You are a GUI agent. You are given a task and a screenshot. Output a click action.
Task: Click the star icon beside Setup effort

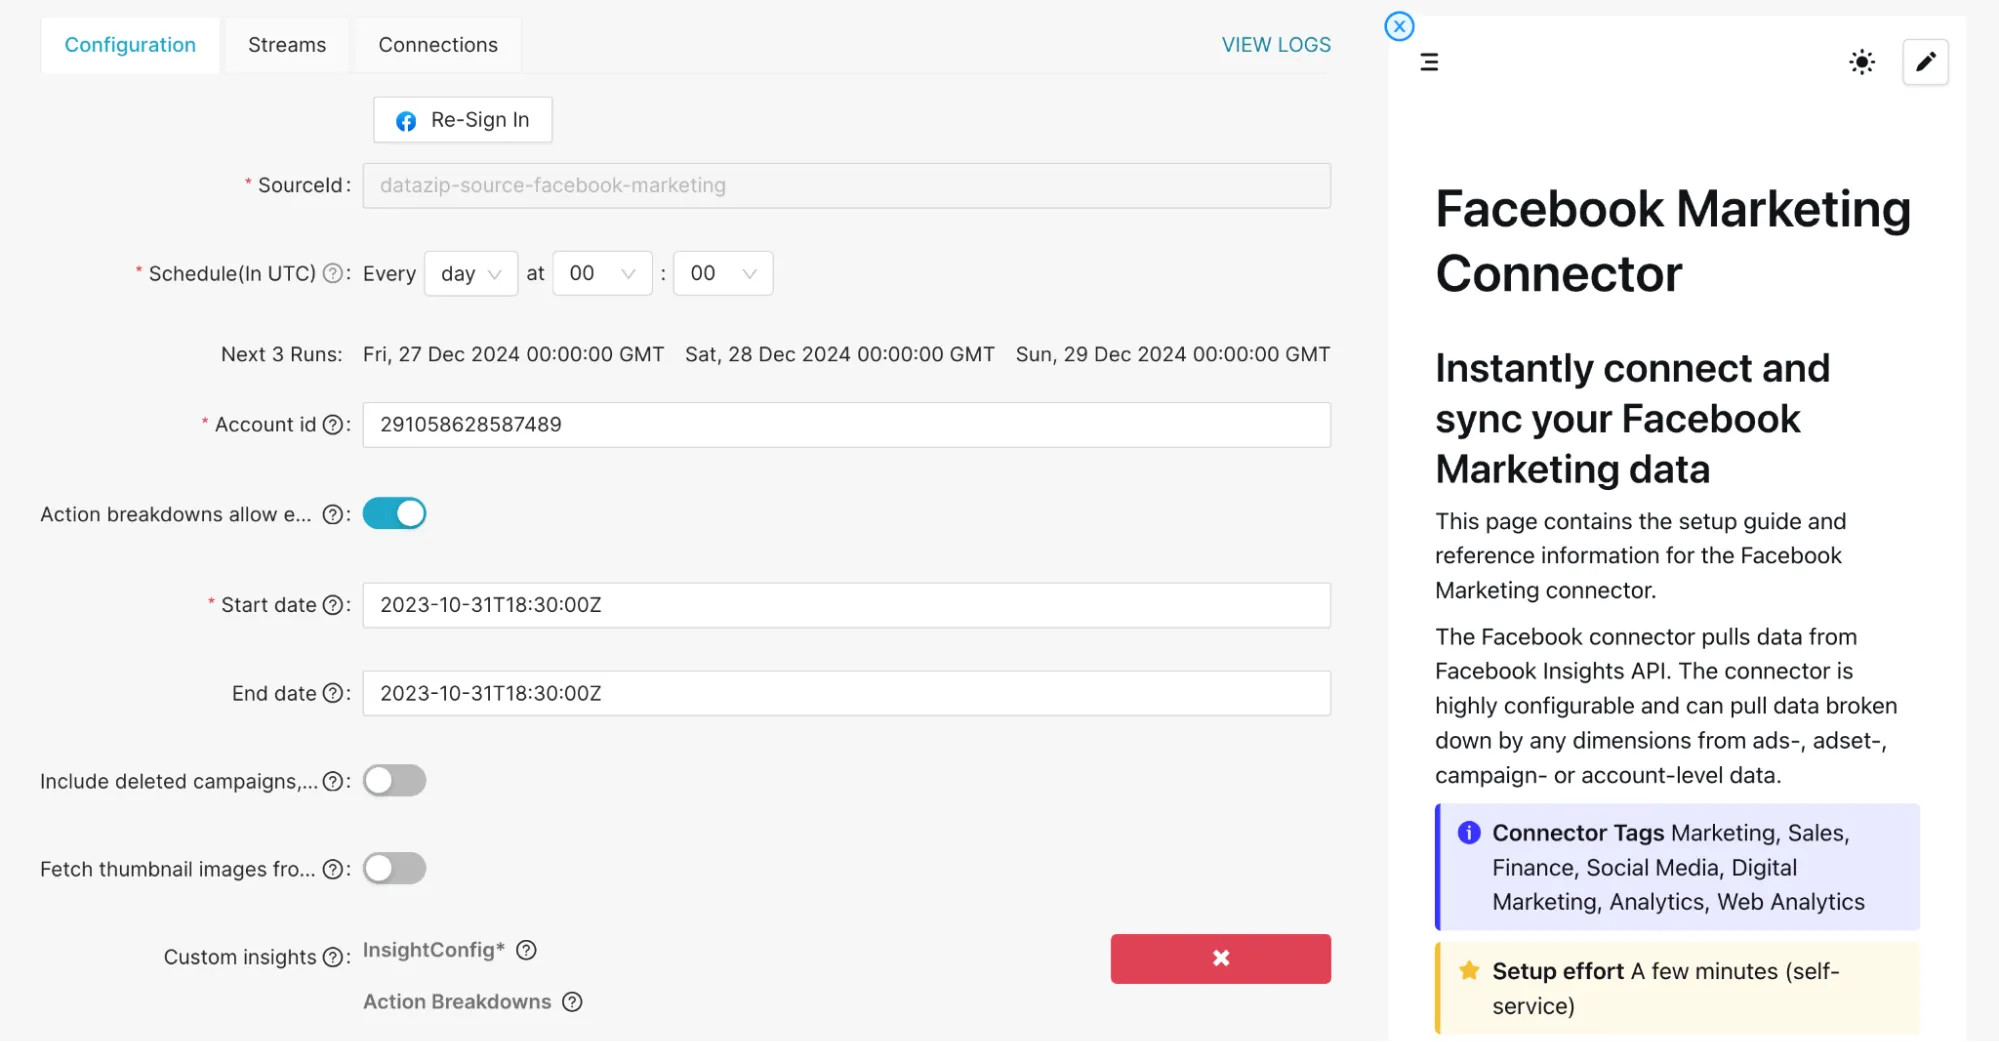click(1469, 971)
